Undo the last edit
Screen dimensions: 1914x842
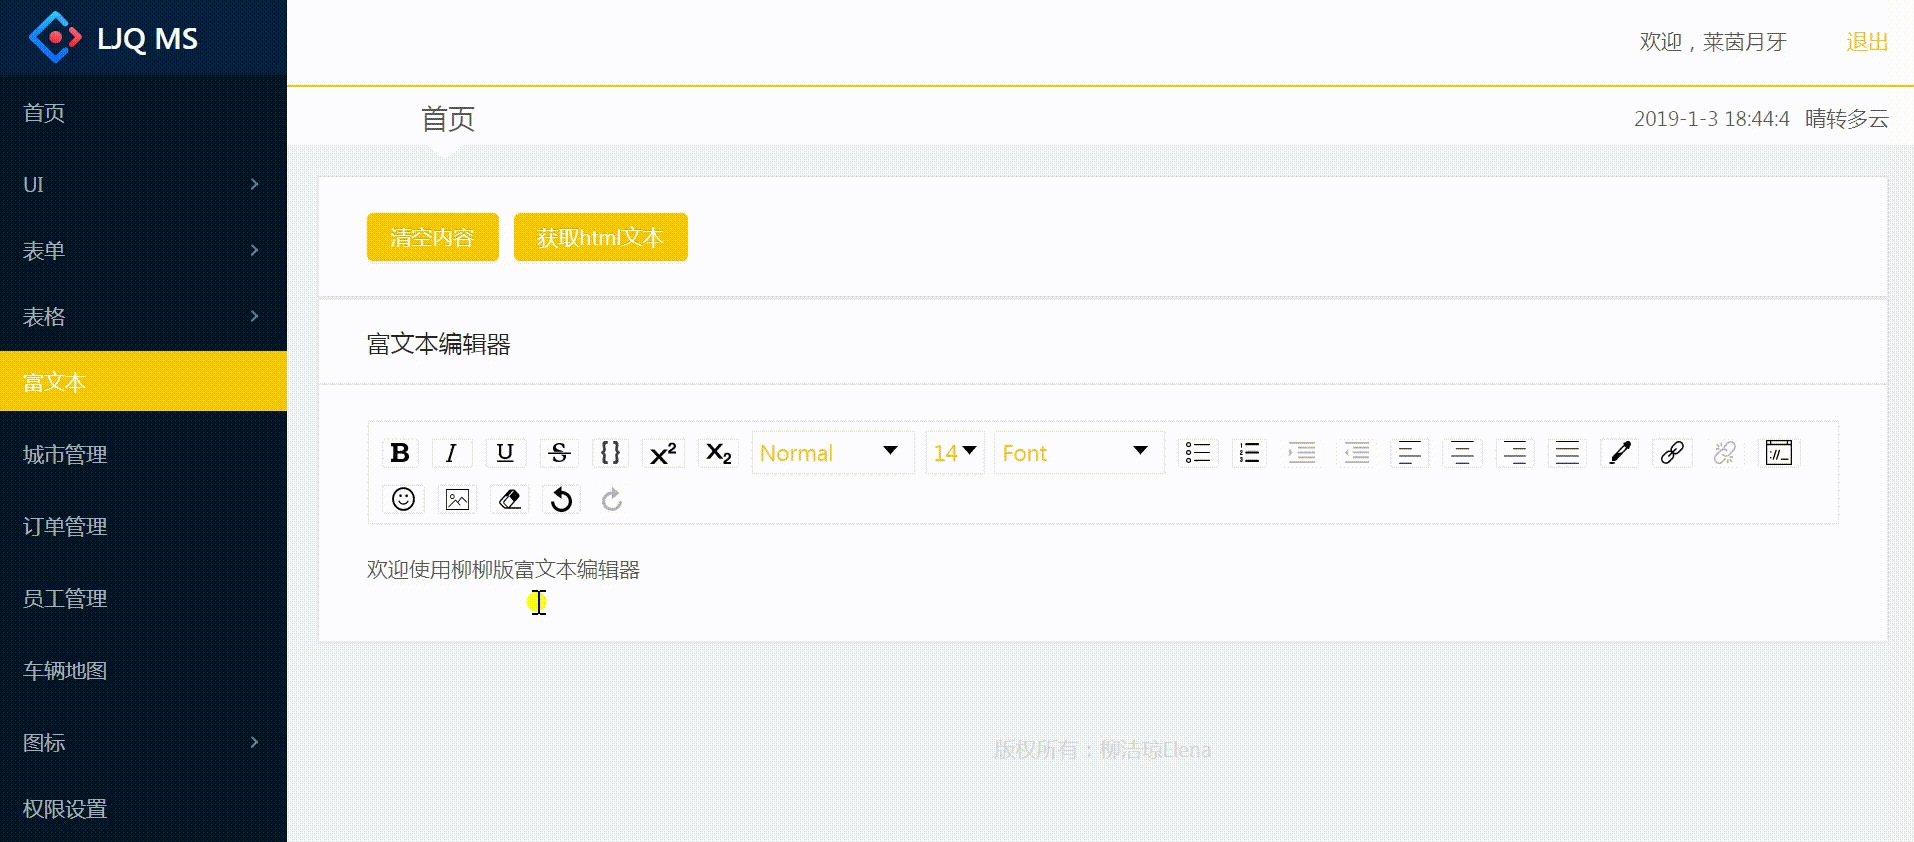tap(562, 499)
